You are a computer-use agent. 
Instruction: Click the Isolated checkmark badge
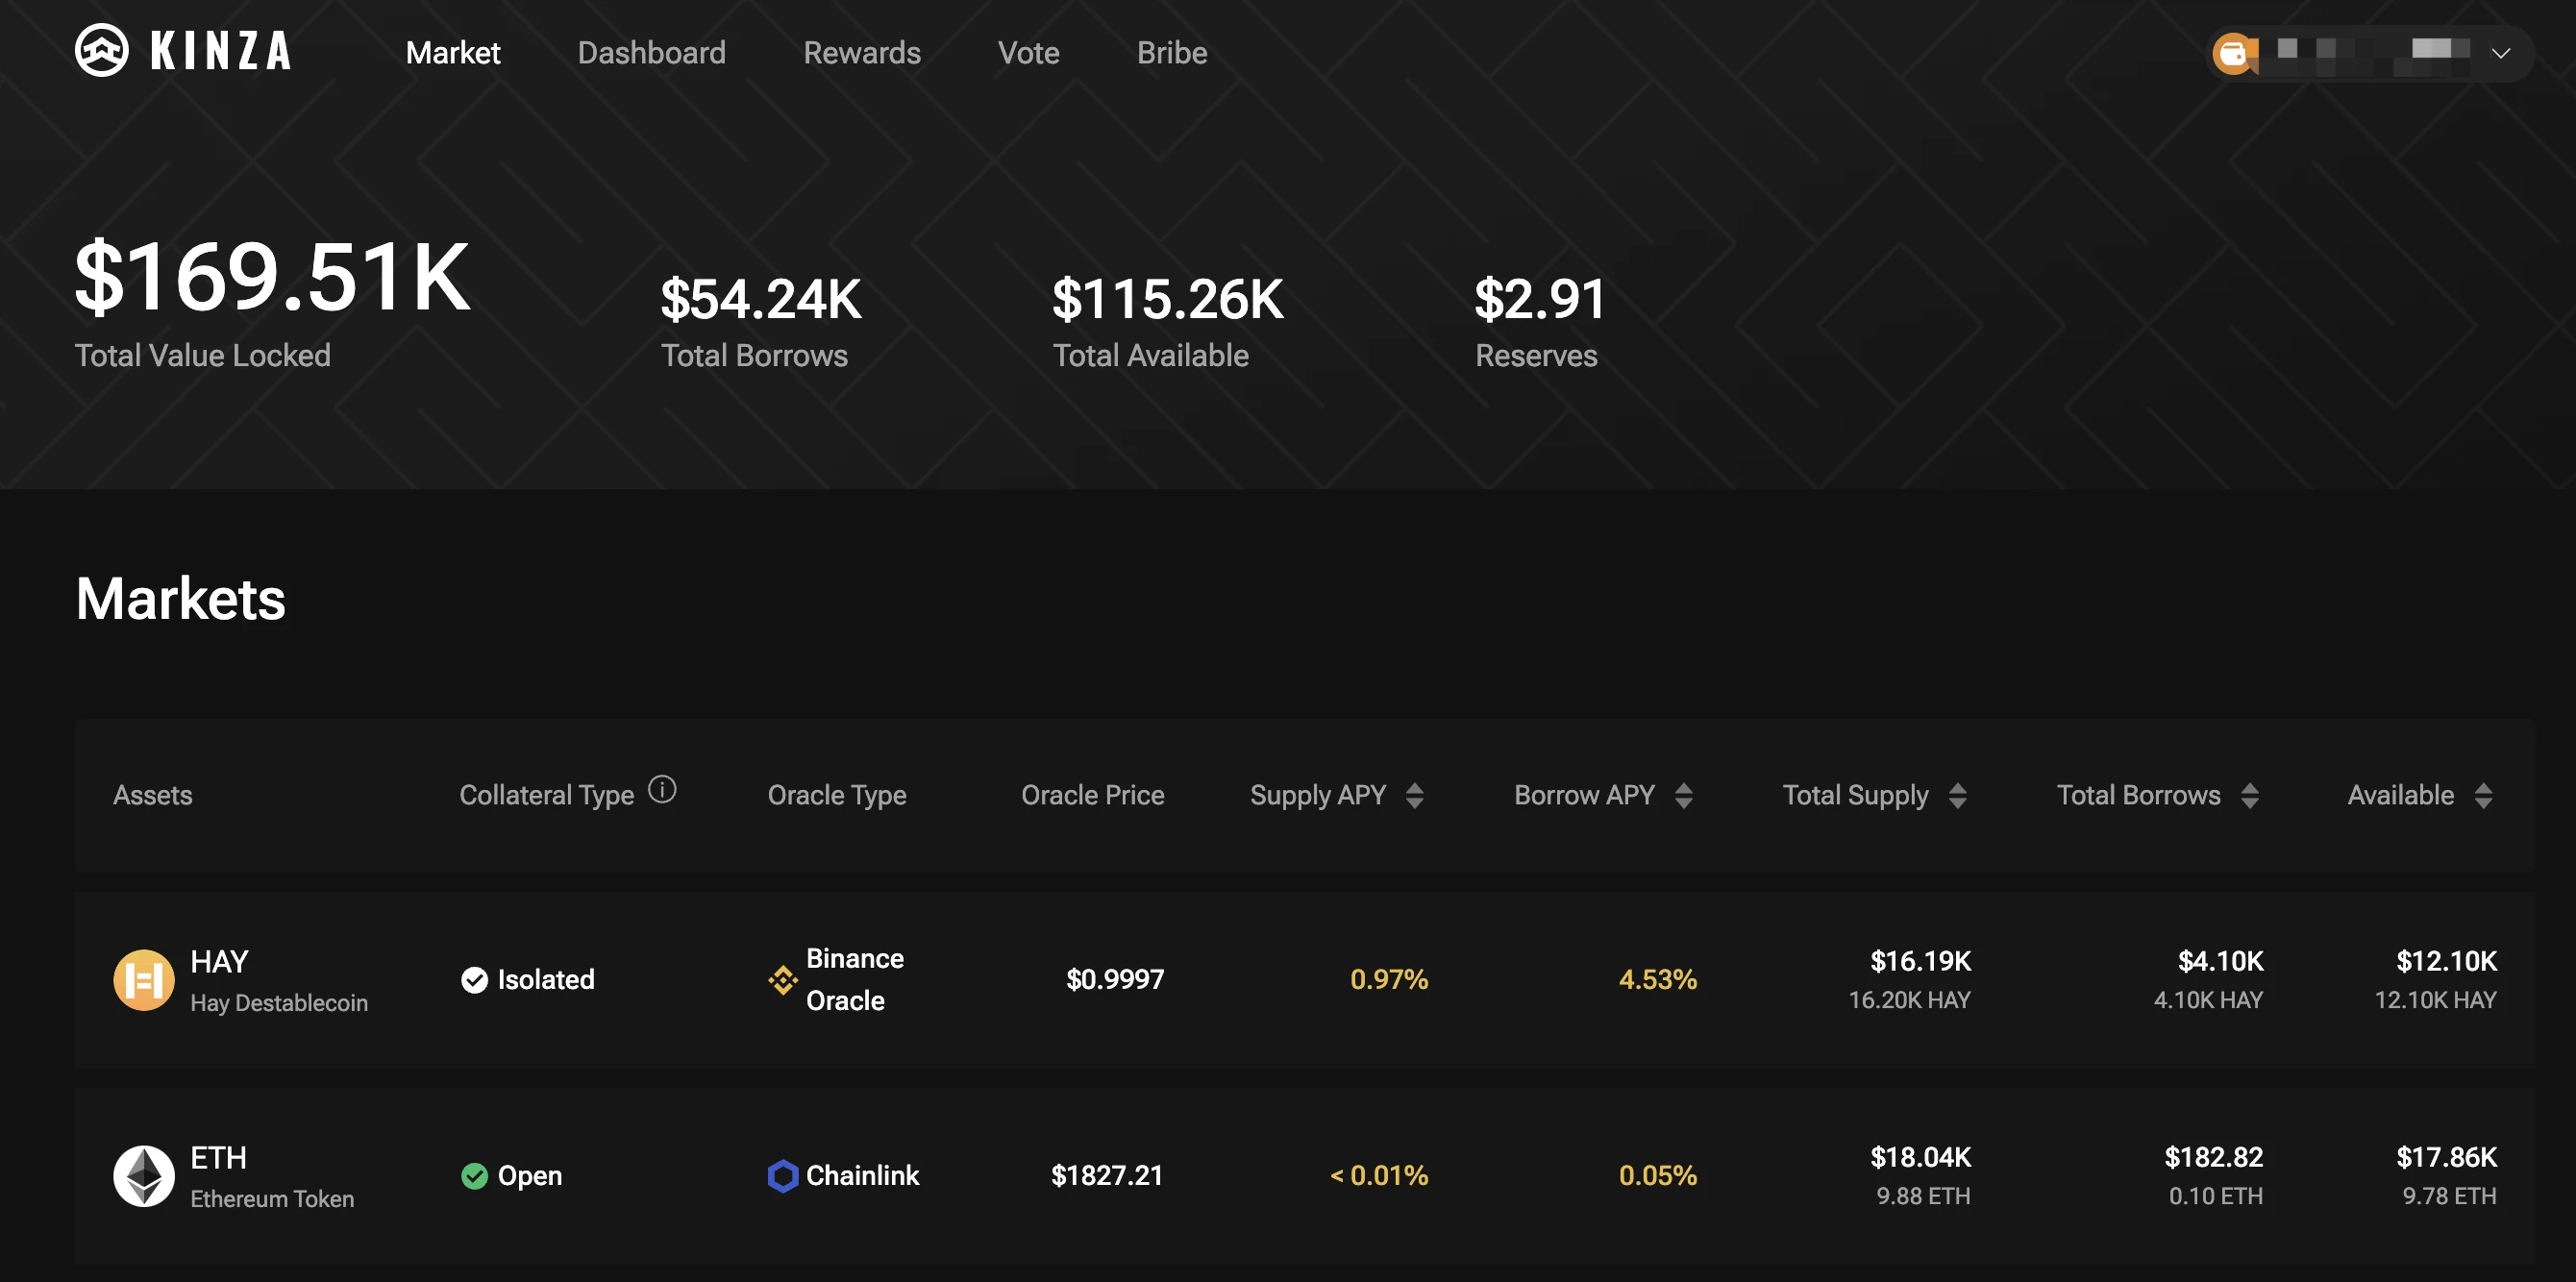pyautogui.click(x=474, y=979)
